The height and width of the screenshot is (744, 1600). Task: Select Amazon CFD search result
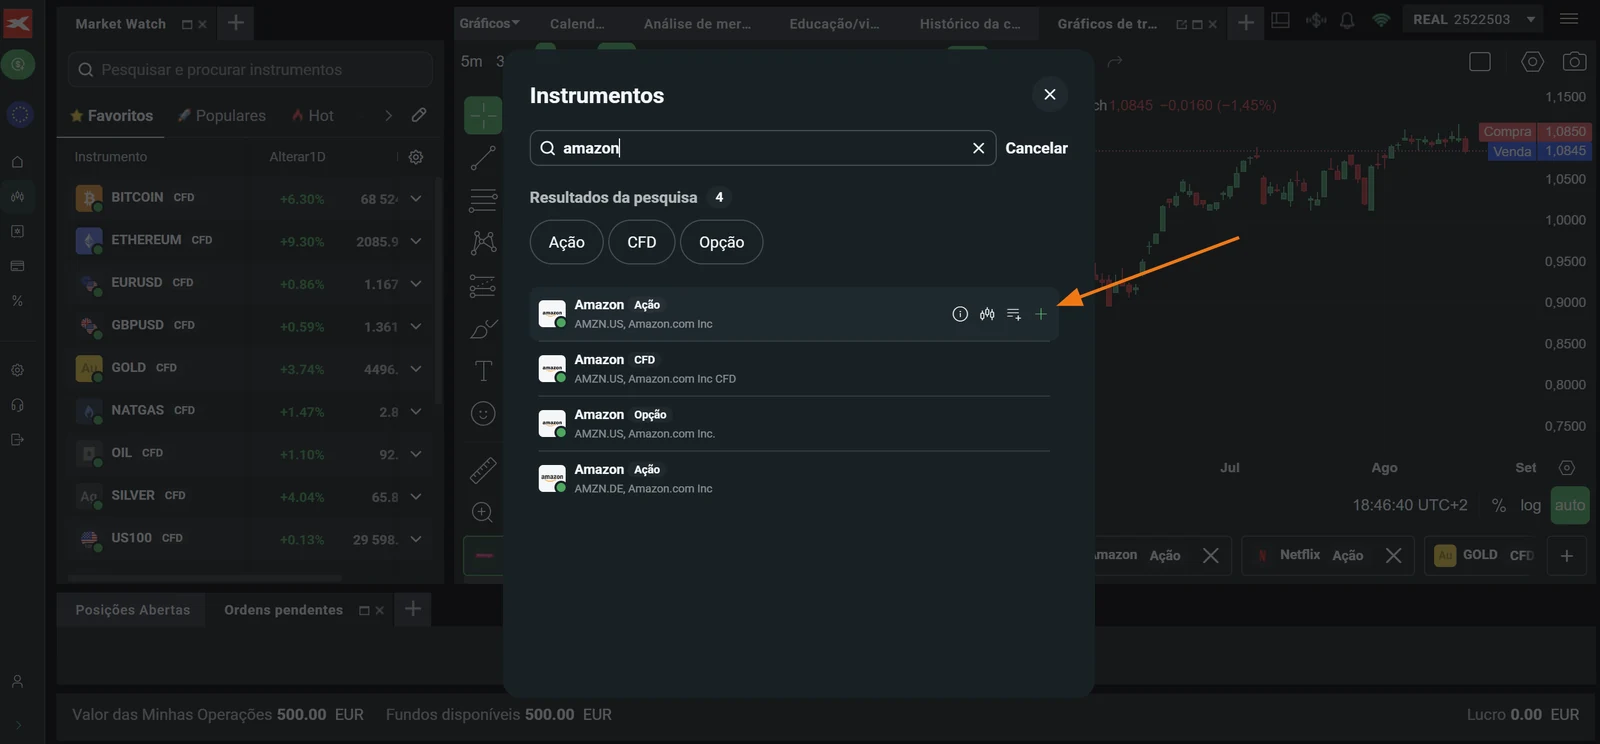click(x=794, y=369)
